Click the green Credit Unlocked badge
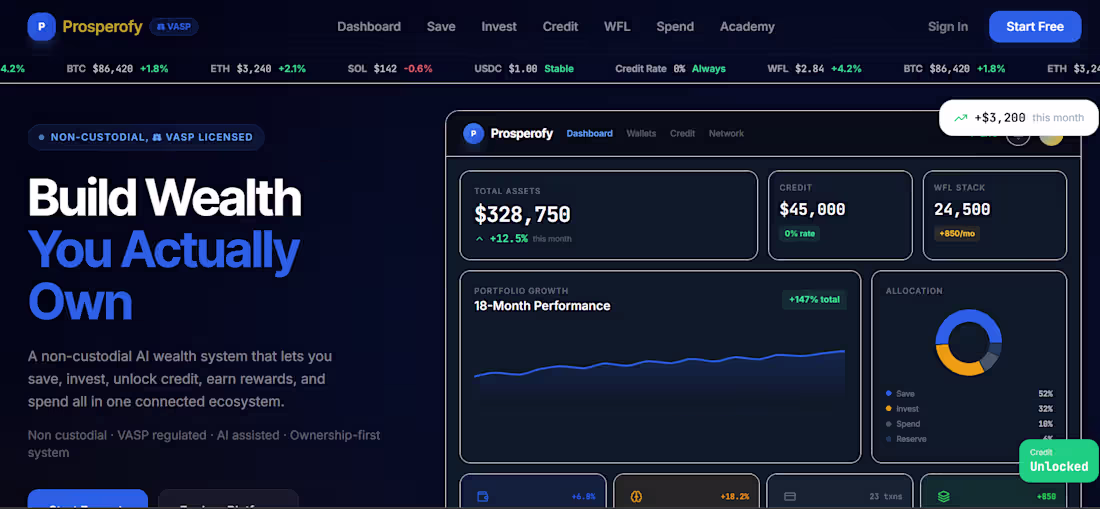This screenshot has height=509, width=1100. [x=1059, y=461]
